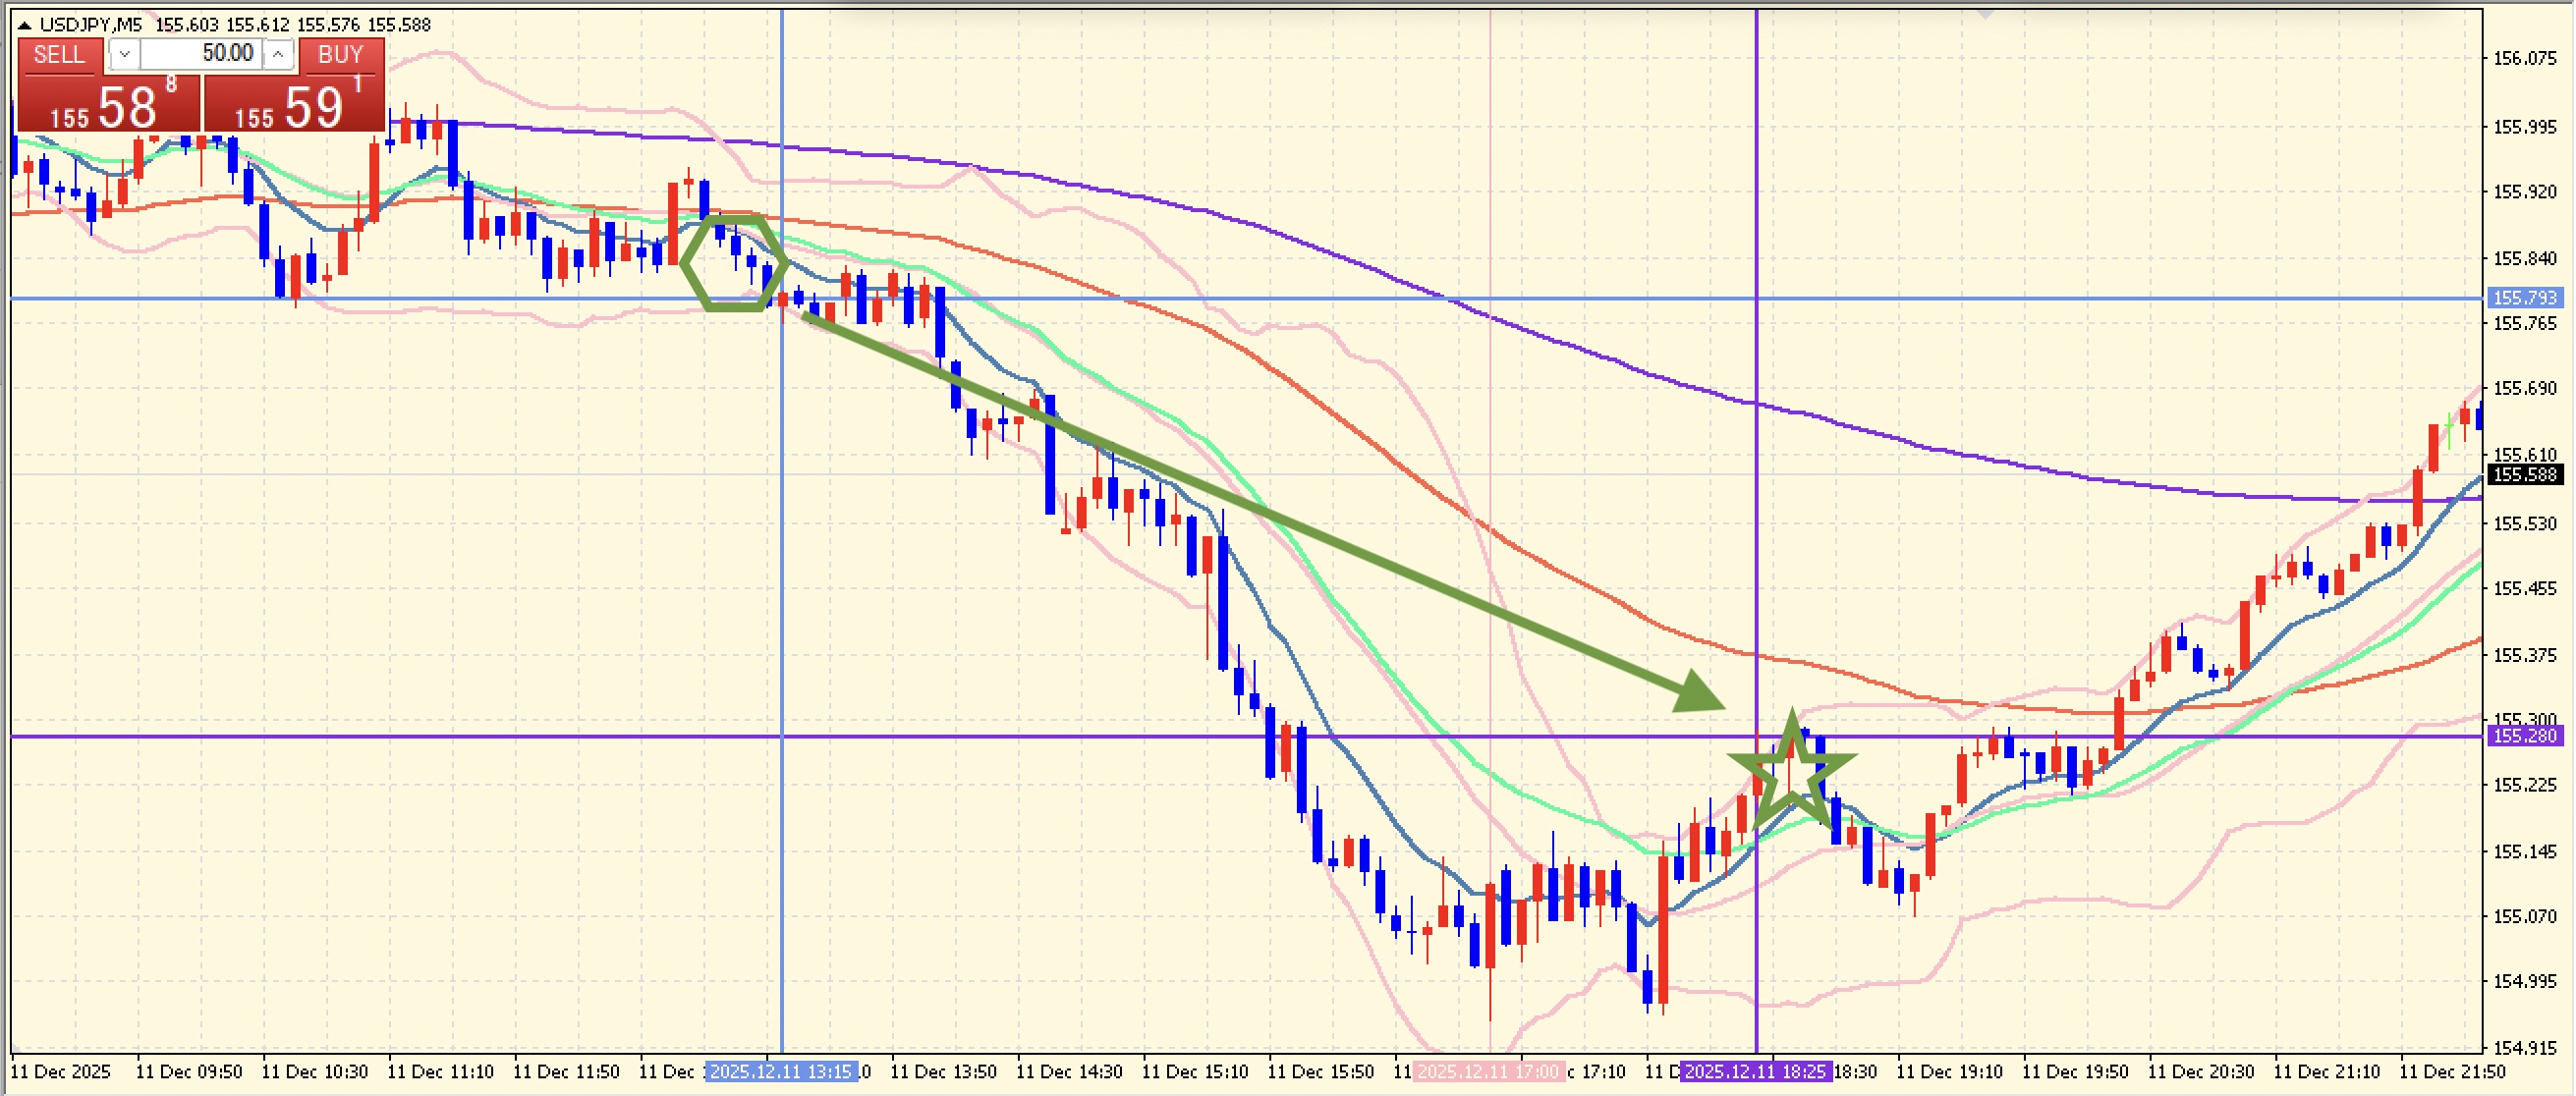The width and height of the screenshot is (2576, 1096).
Task: Collapse the one-click trading panel triangle
Action: pyautogui.click(x=25, y=25)
